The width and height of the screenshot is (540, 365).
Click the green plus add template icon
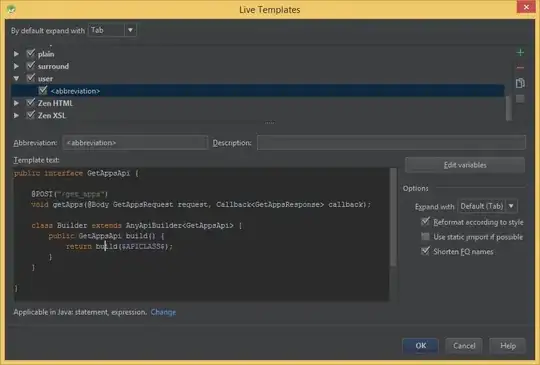point(520,53)
